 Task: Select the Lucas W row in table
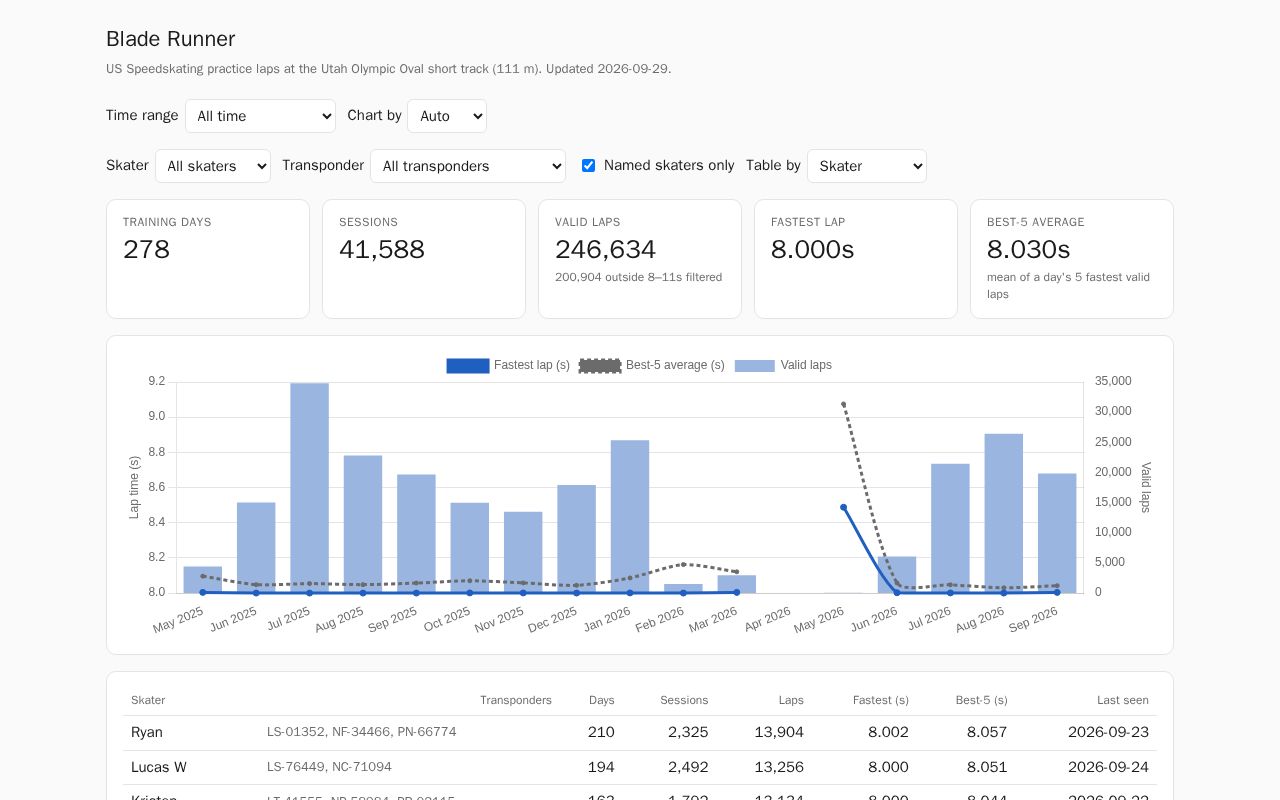pyautogui.click(x=640, y=767)
